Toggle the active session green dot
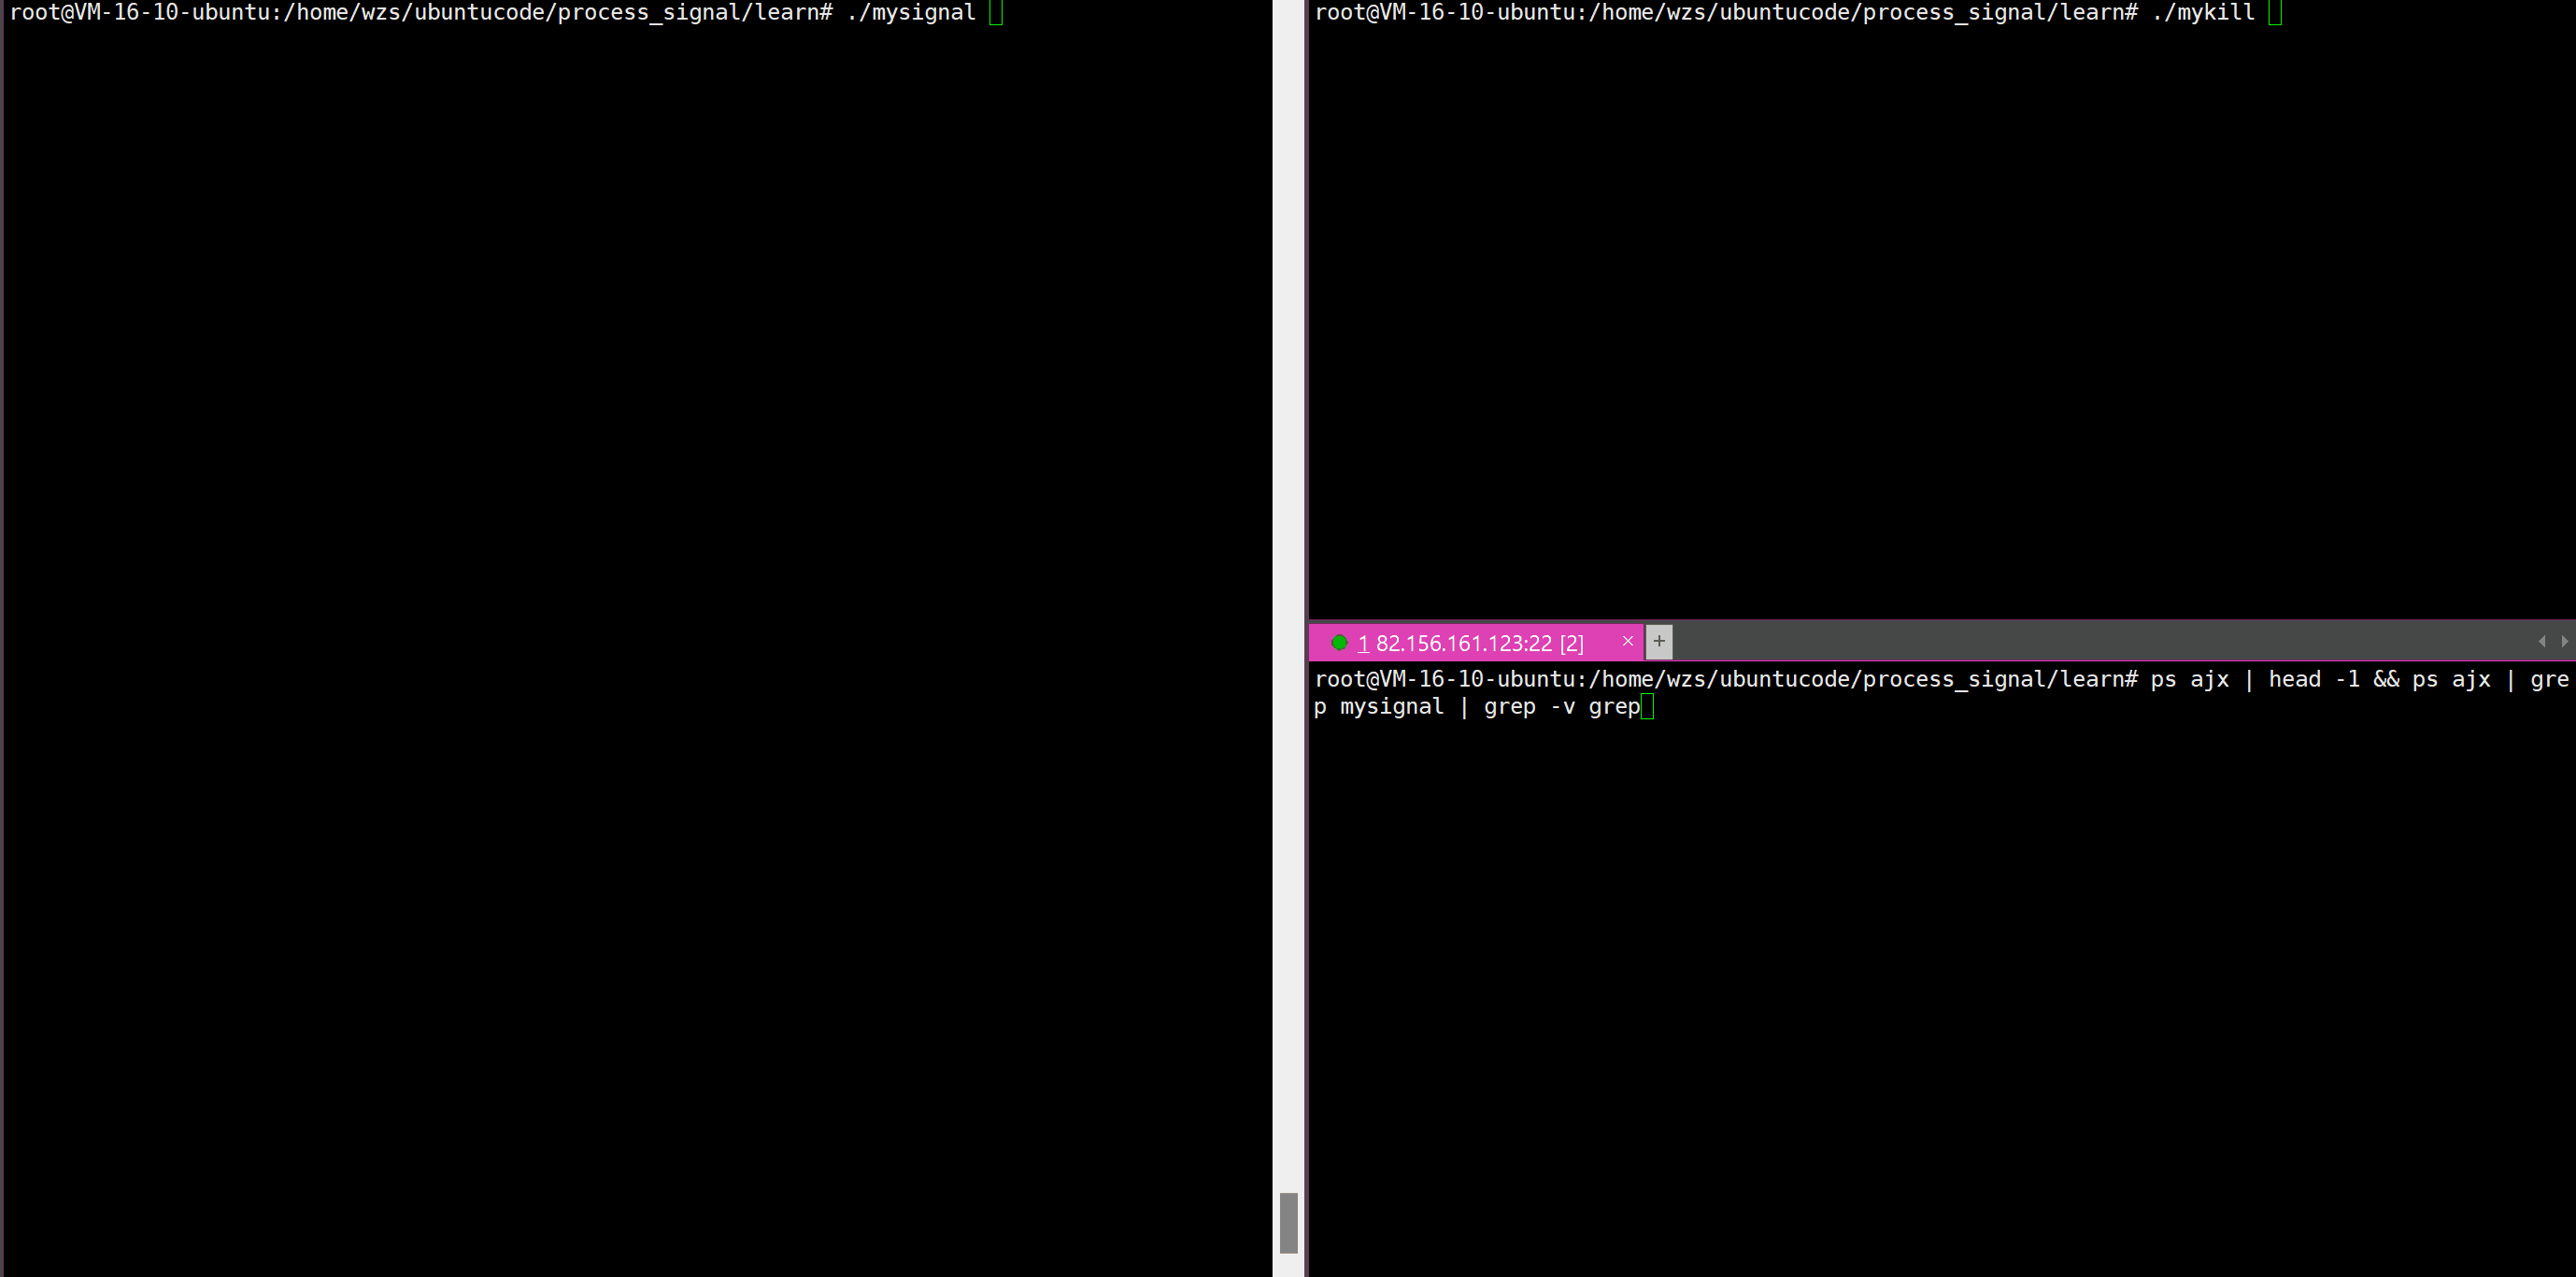 [x=1339, y=643]
